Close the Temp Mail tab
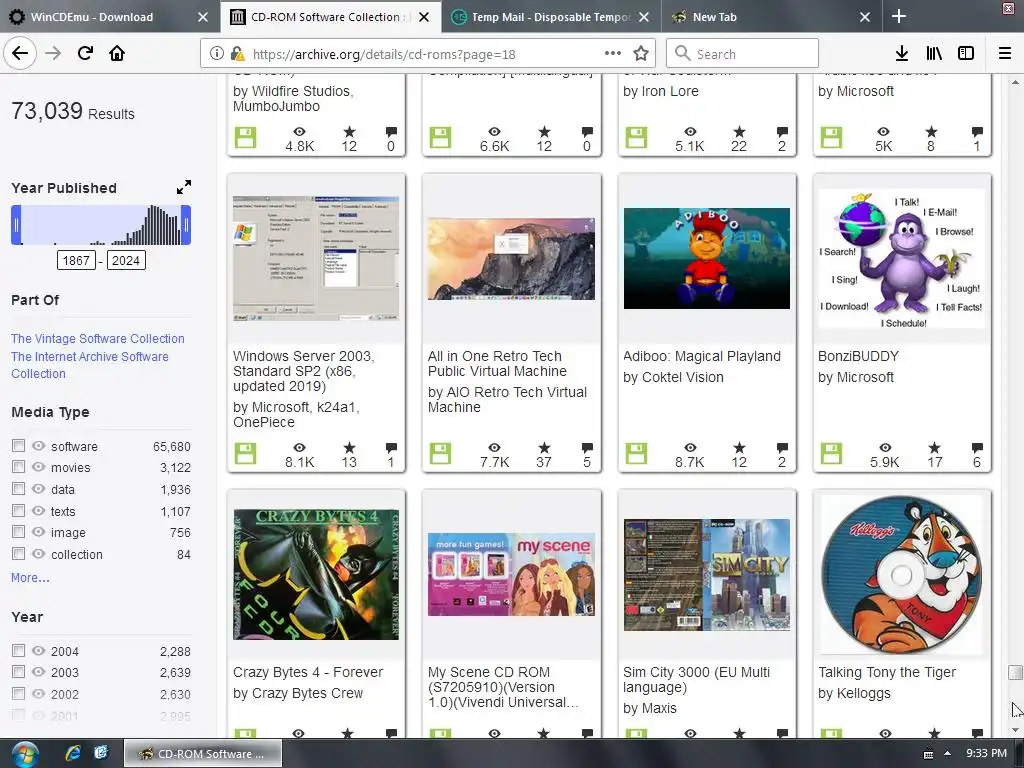The image size is (1024, 768). pyautogui.click(x=644, y=17)
